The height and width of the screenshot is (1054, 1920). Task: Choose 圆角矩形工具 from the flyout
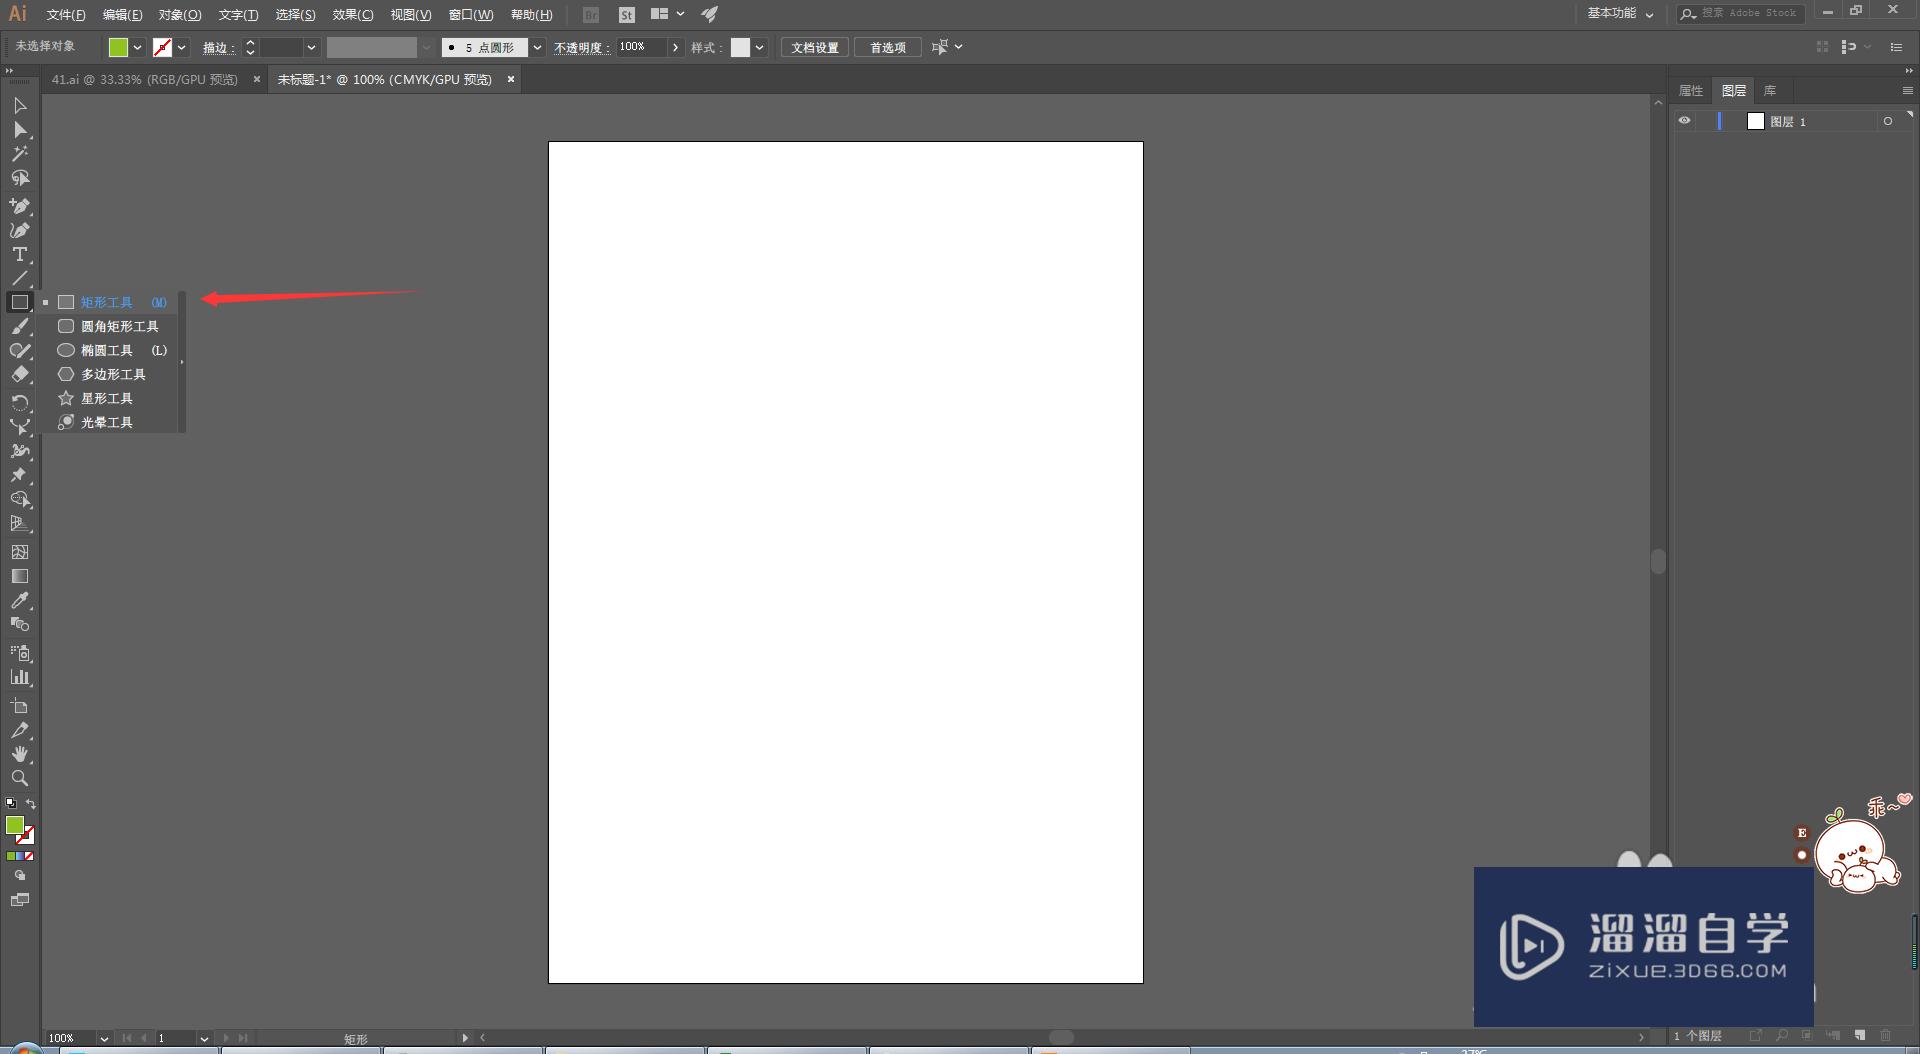coord(113,327)
